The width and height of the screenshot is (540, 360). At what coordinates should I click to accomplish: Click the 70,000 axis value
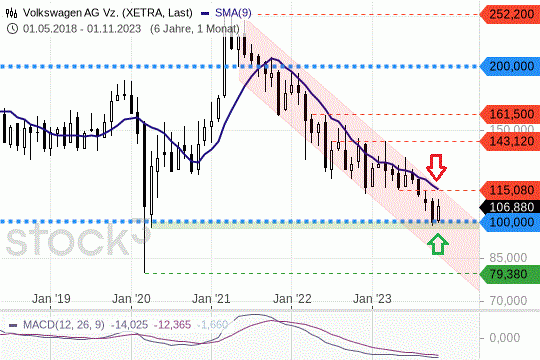[x=508, y=301]
